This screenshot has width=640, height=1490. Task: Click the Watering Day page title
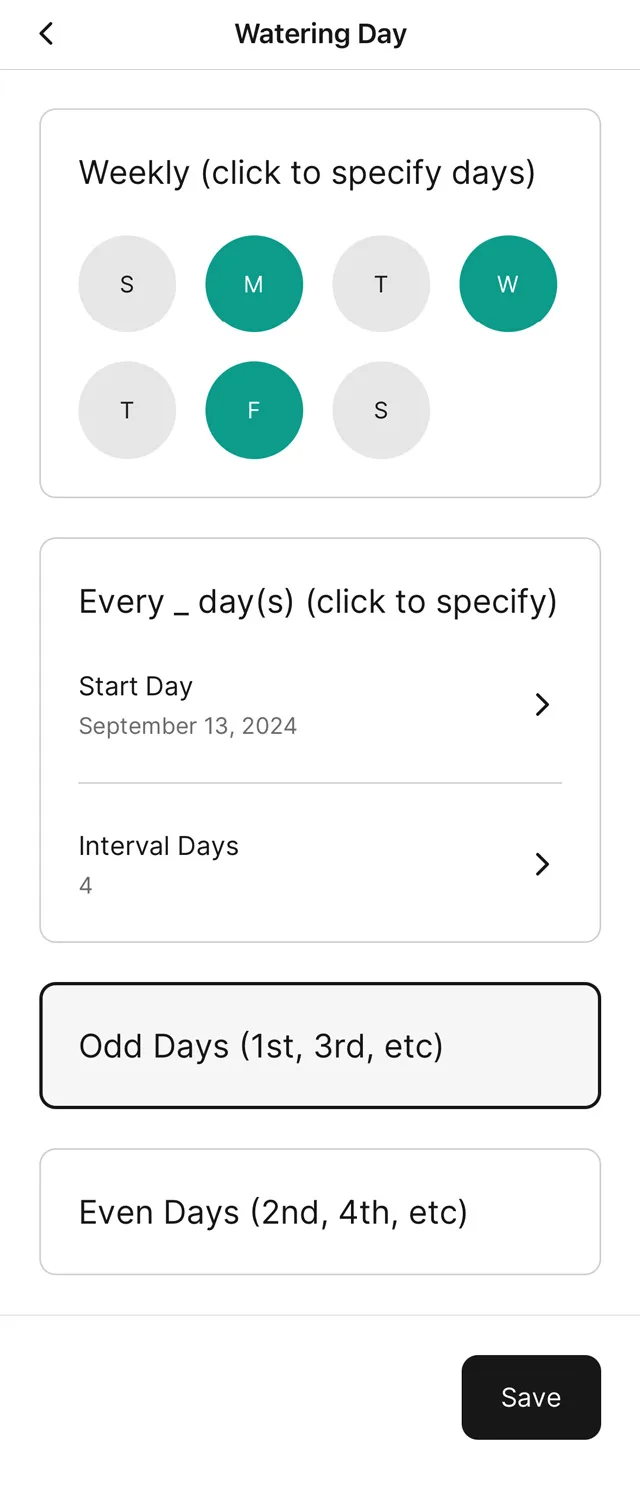pos(320,34)
